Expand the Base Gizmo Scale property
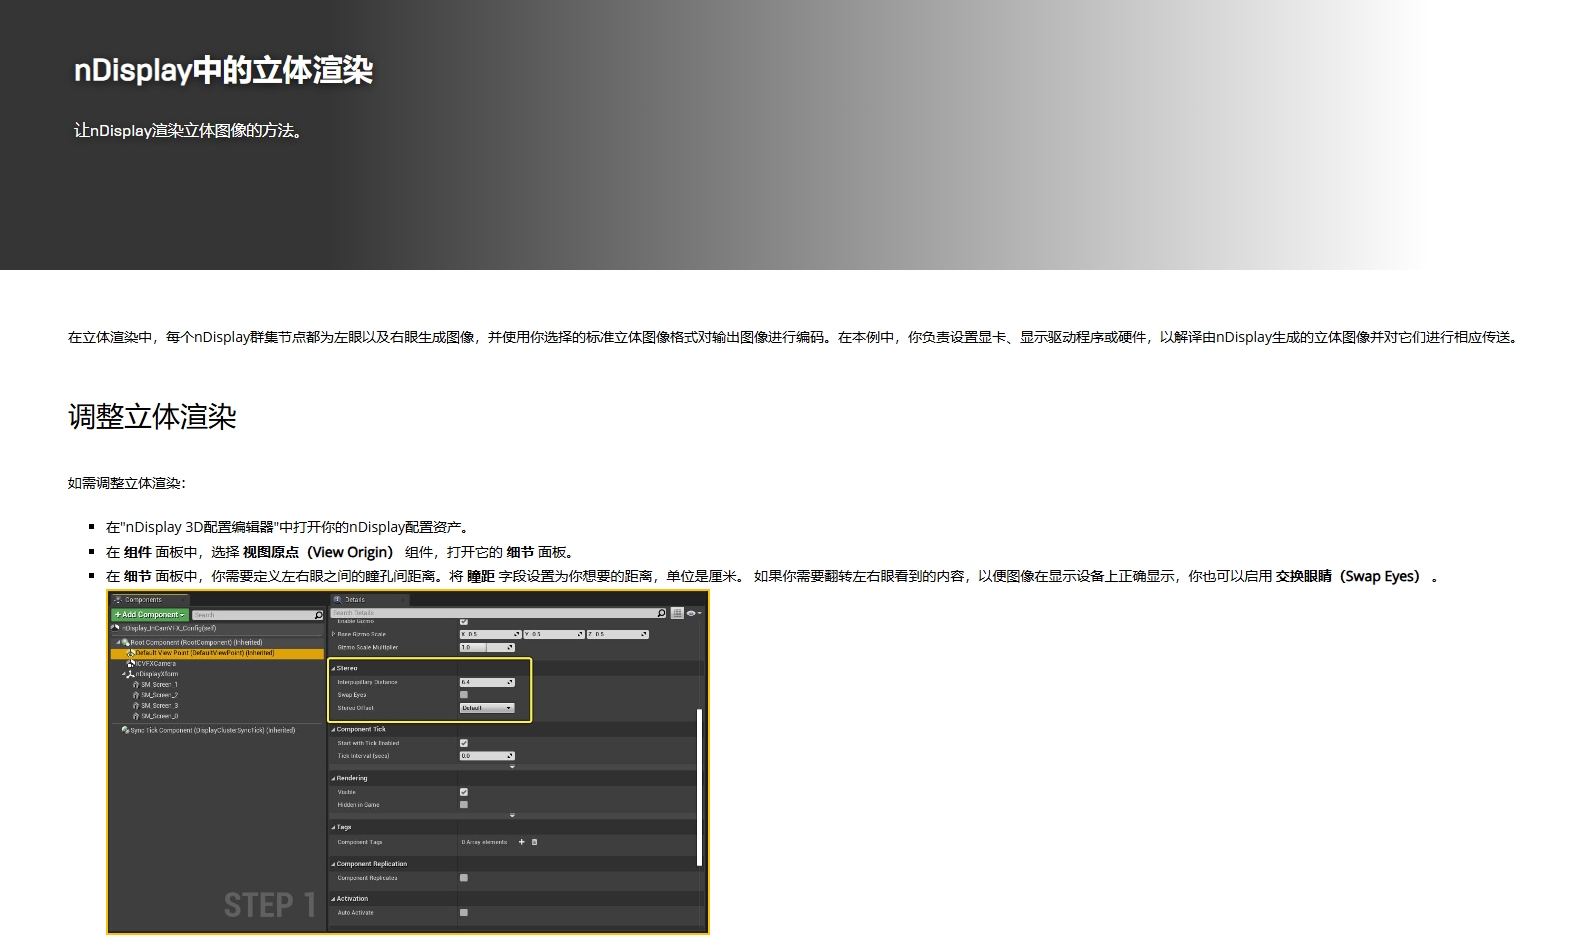This screenshot has width=1583, height=946. [334, 634]
